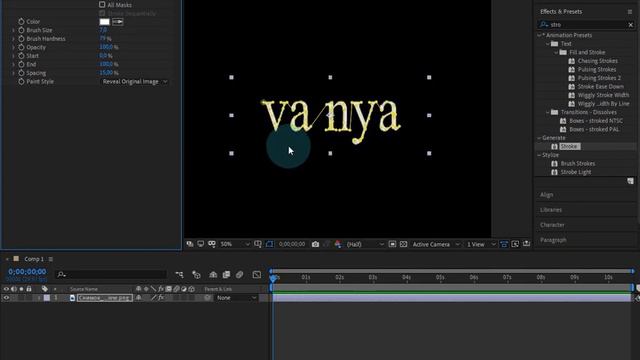Click the frame blending icon in the timeline
This screenshot has width=640, height=360.
226,275
